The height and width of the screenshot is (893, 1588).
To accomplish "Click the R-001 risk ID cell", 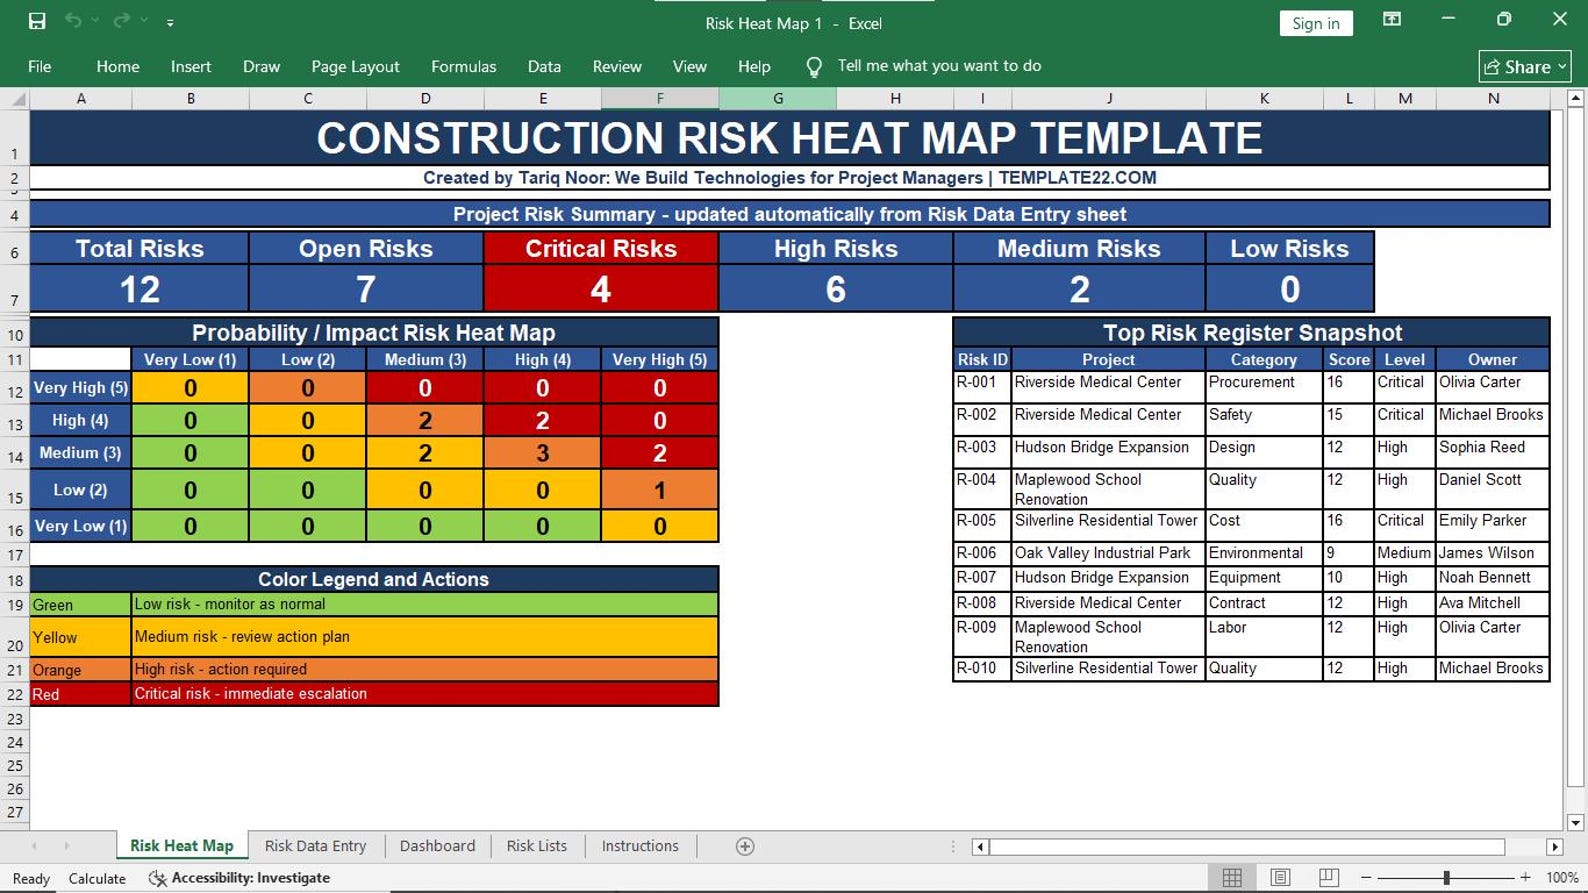I will (x=982, y=386).
